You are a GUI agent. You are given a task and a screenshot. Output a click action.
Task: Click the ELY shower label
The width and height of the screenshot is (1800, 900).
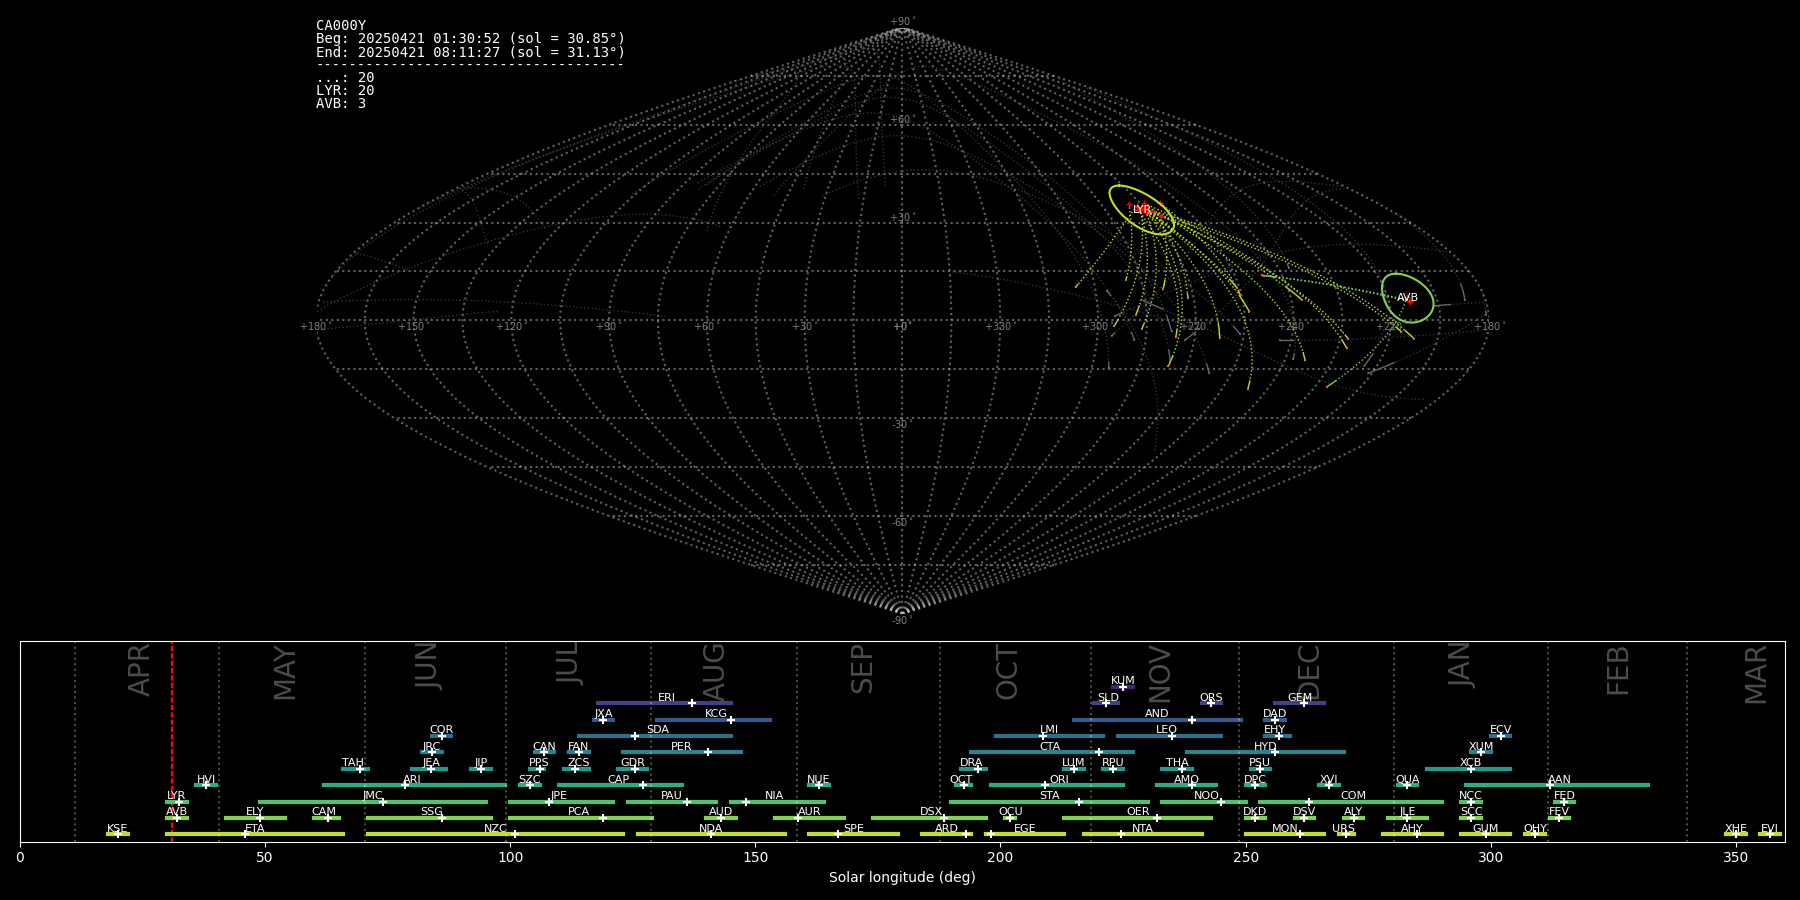[x=255, y=812]
